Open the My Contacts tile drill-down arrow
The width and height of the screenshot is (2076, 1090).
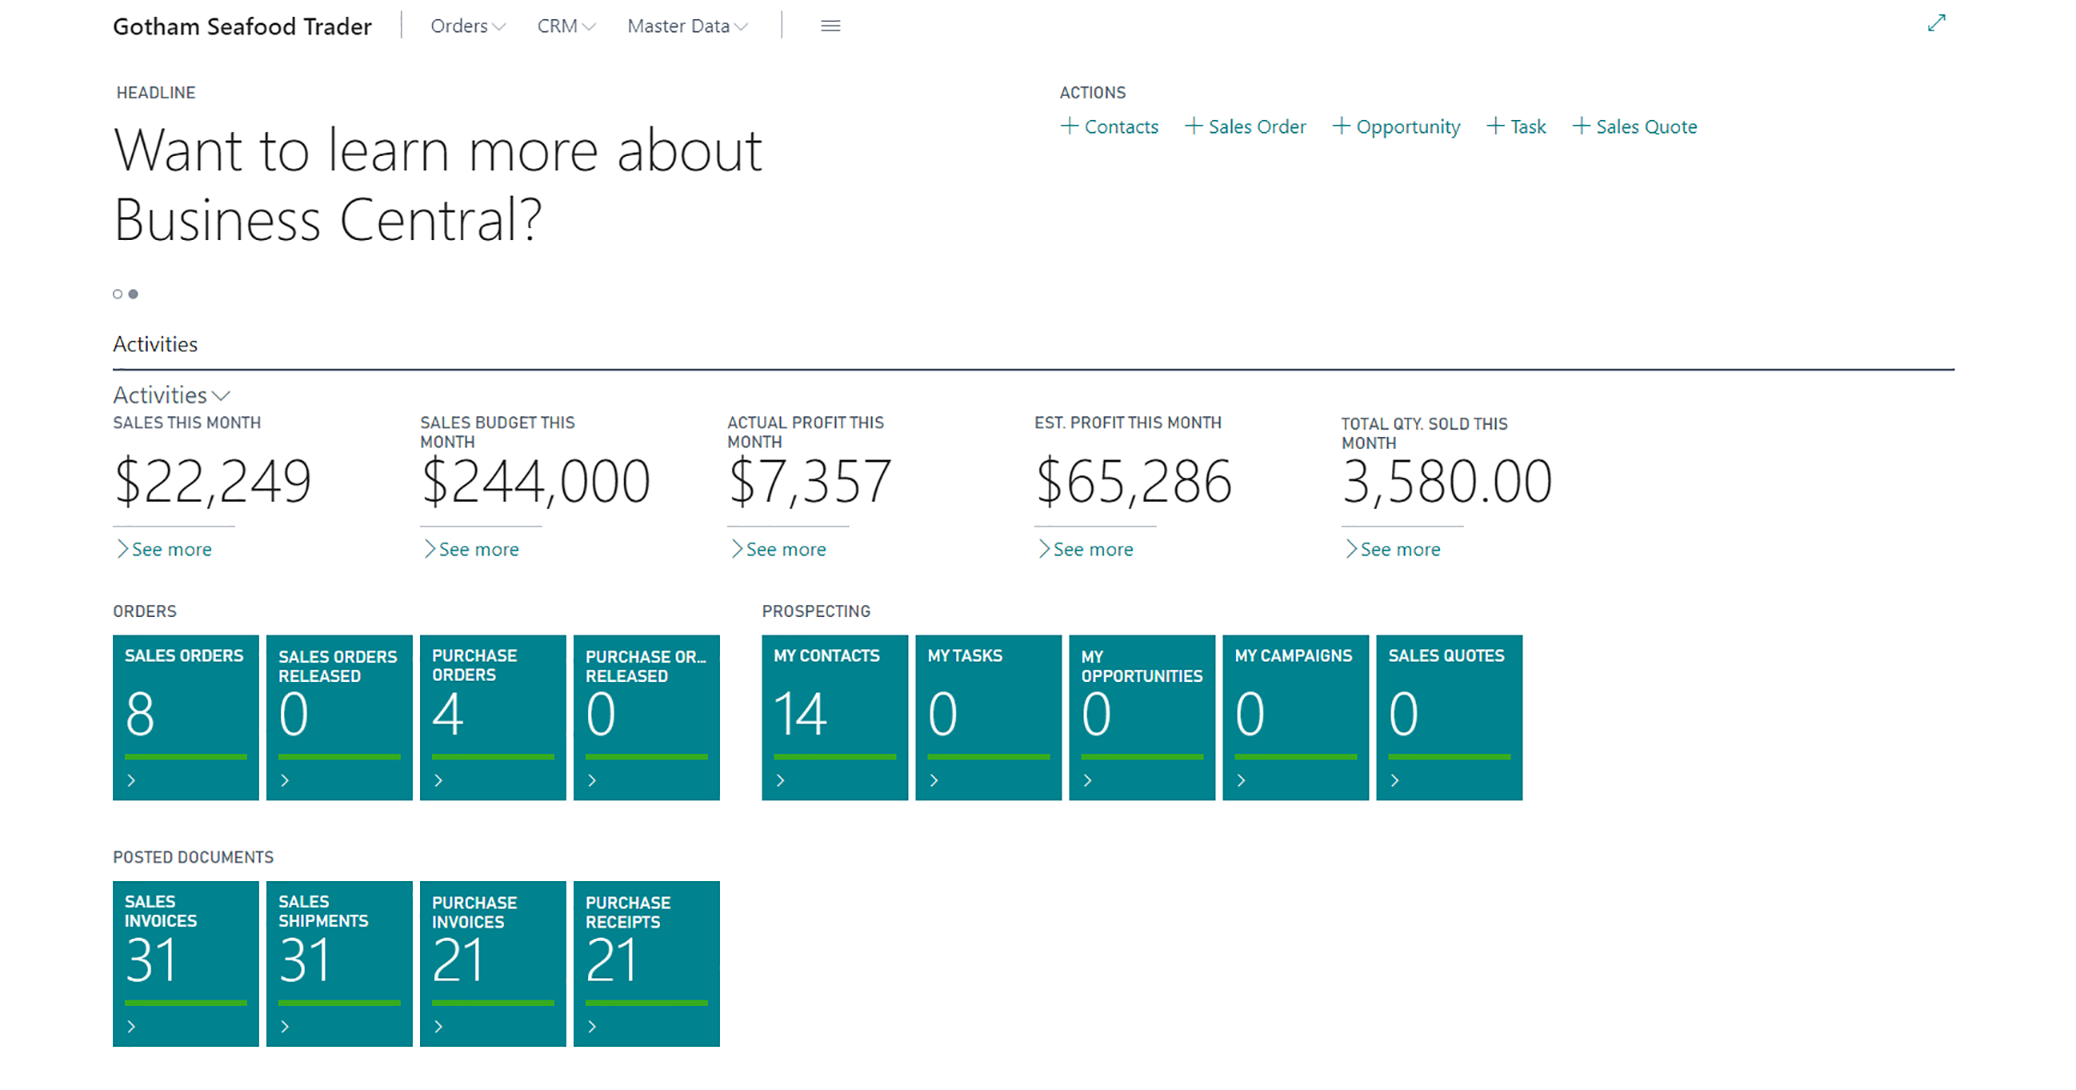click(779, 781)
